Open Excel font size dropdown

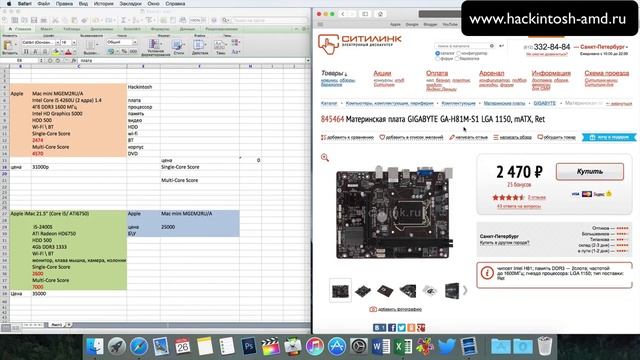[x=74, y=42]
